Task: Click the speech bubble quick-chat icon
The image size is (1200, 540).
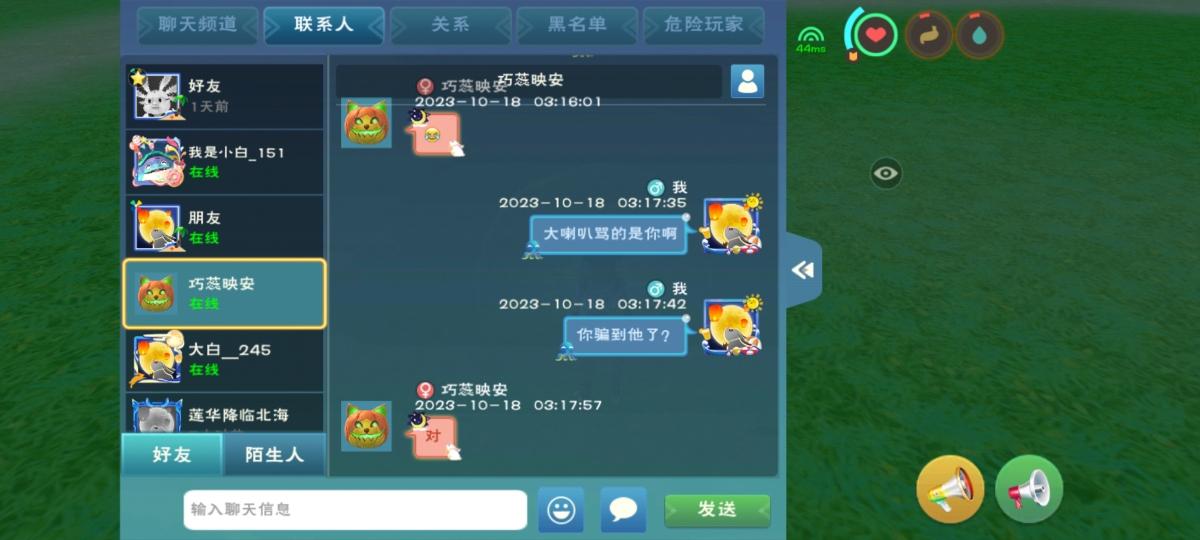Action: pos(623,510)
